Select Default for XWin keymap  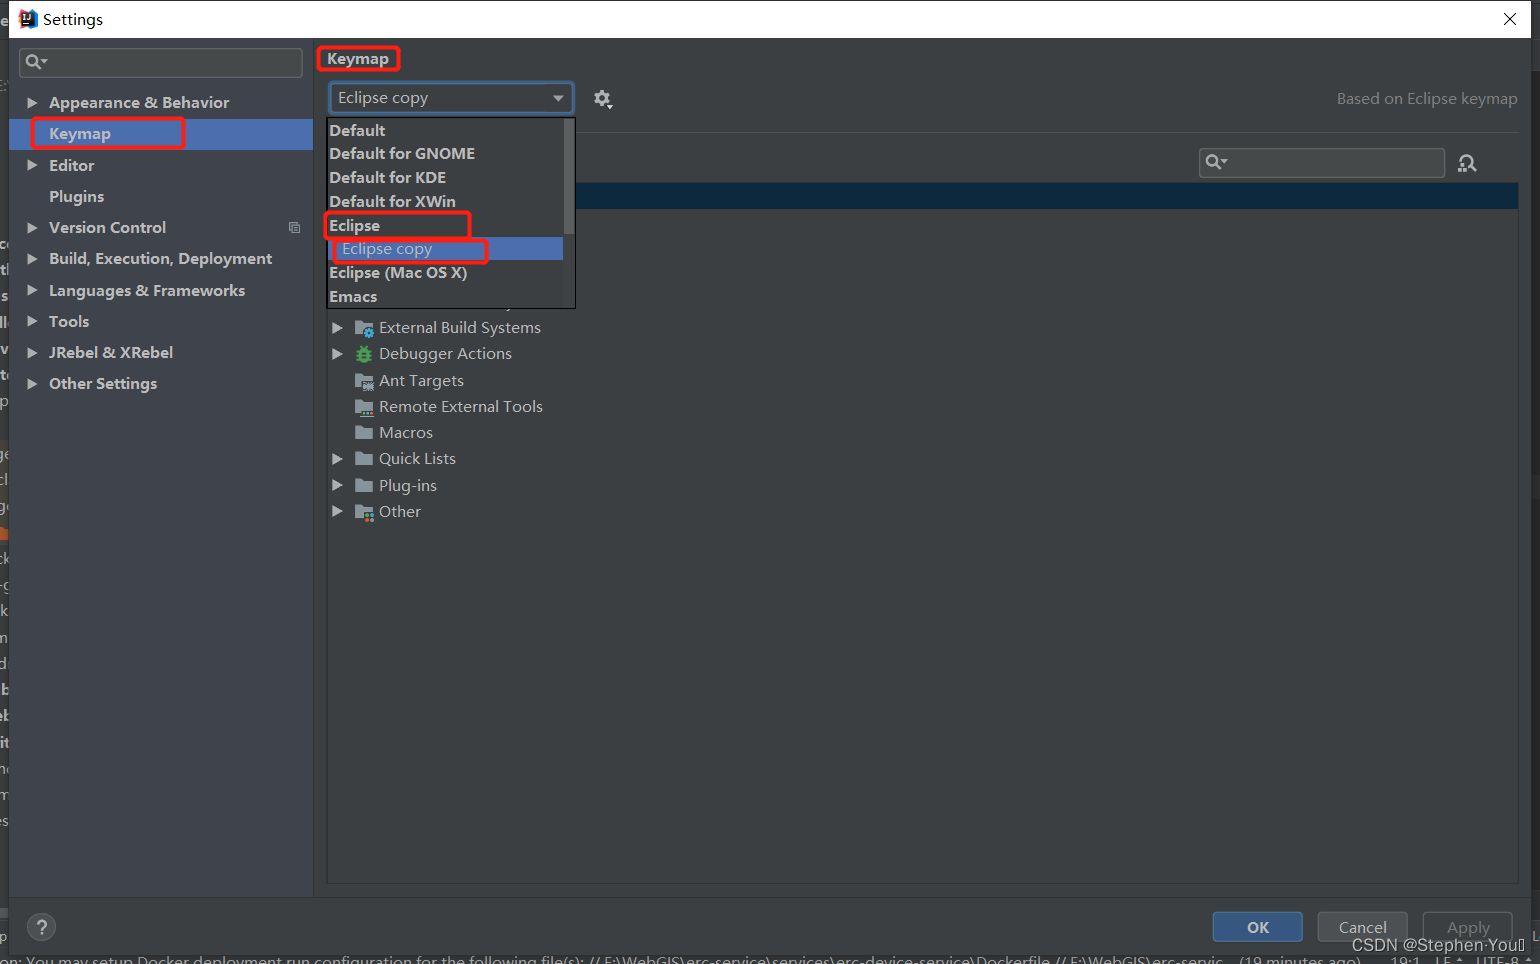446,202
